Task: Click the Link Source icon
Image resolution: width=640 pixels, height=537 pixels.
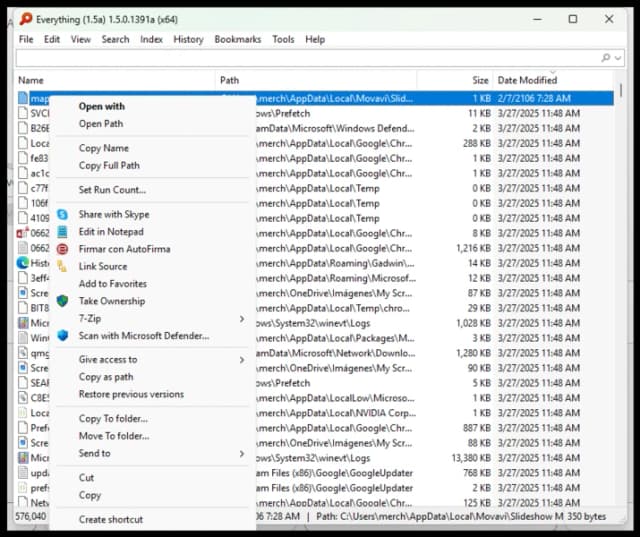Action: (x=62, y=266)
